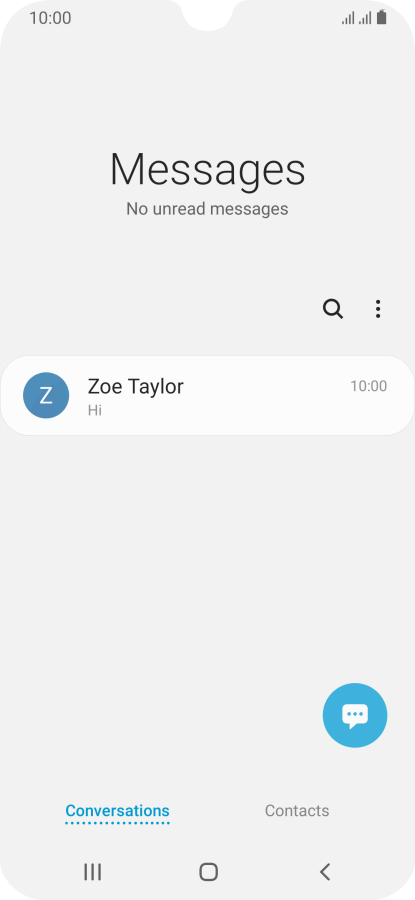Image resolution: width=415 pixels, height=900 pixels.
Task: Open the search magnifier icon
Action: (x=333, y=309)
